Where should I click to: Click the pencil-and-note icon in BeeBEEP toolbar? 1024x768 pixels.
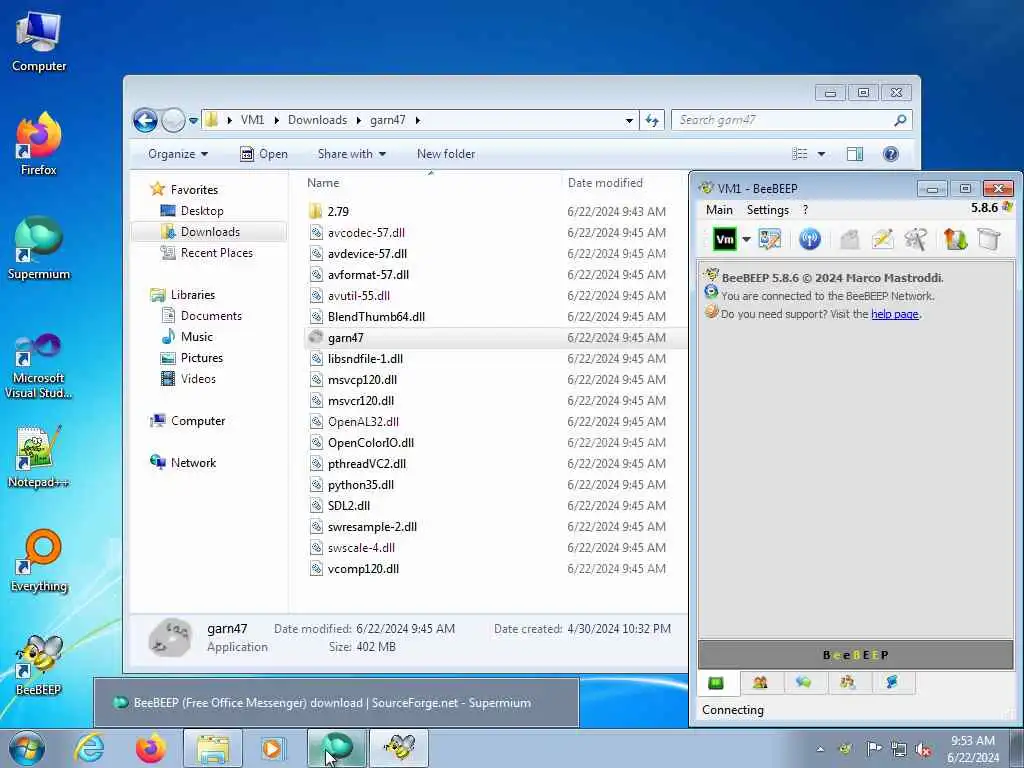882,240
